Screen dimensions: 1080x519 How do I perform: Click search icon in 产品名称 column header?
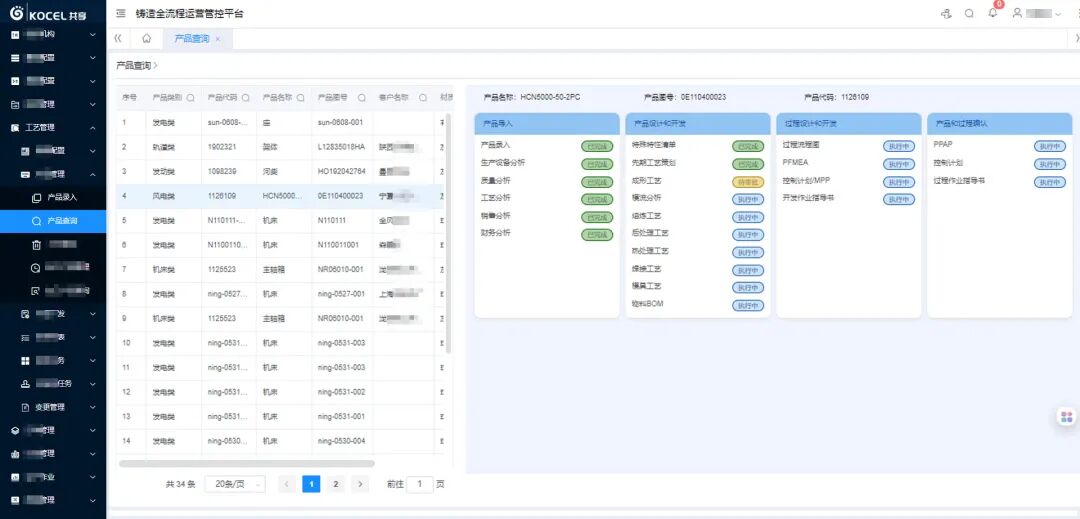[x=300, y=98]
